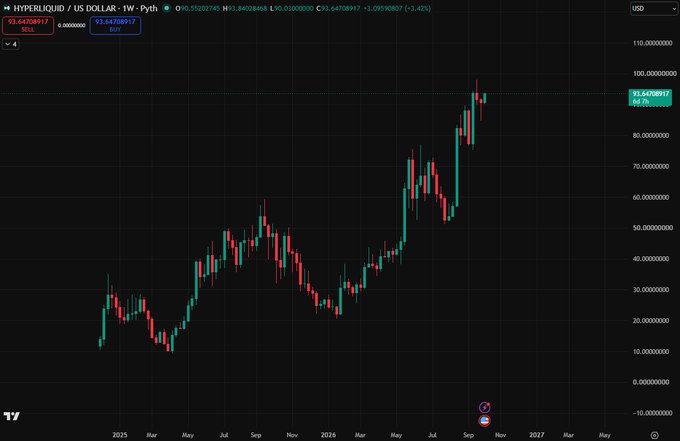The width and height of the screenshot is (680, 441).
Task: Click the spread value 0.00000000
Action: pyautogui.click(x=72, y=26)
